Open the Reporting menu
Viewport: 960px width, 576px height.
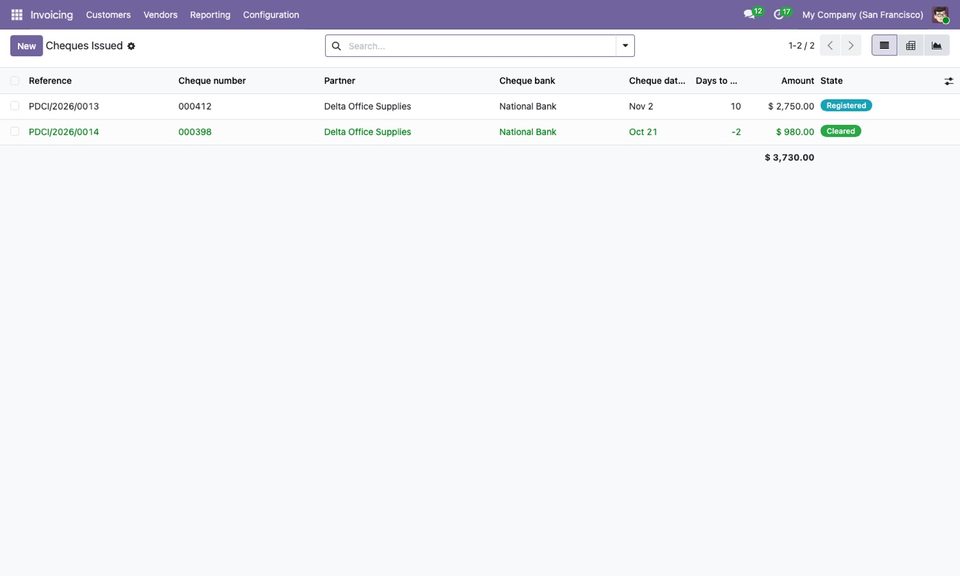tap(210, 15)
